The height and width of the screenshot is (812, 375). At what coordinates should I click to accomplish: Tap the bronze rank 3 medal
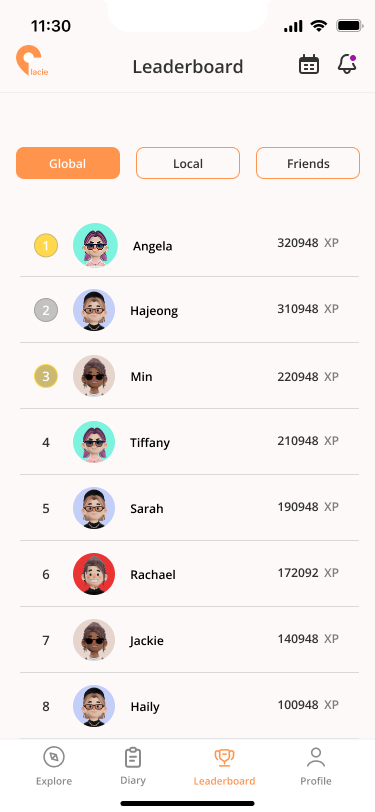46,376
